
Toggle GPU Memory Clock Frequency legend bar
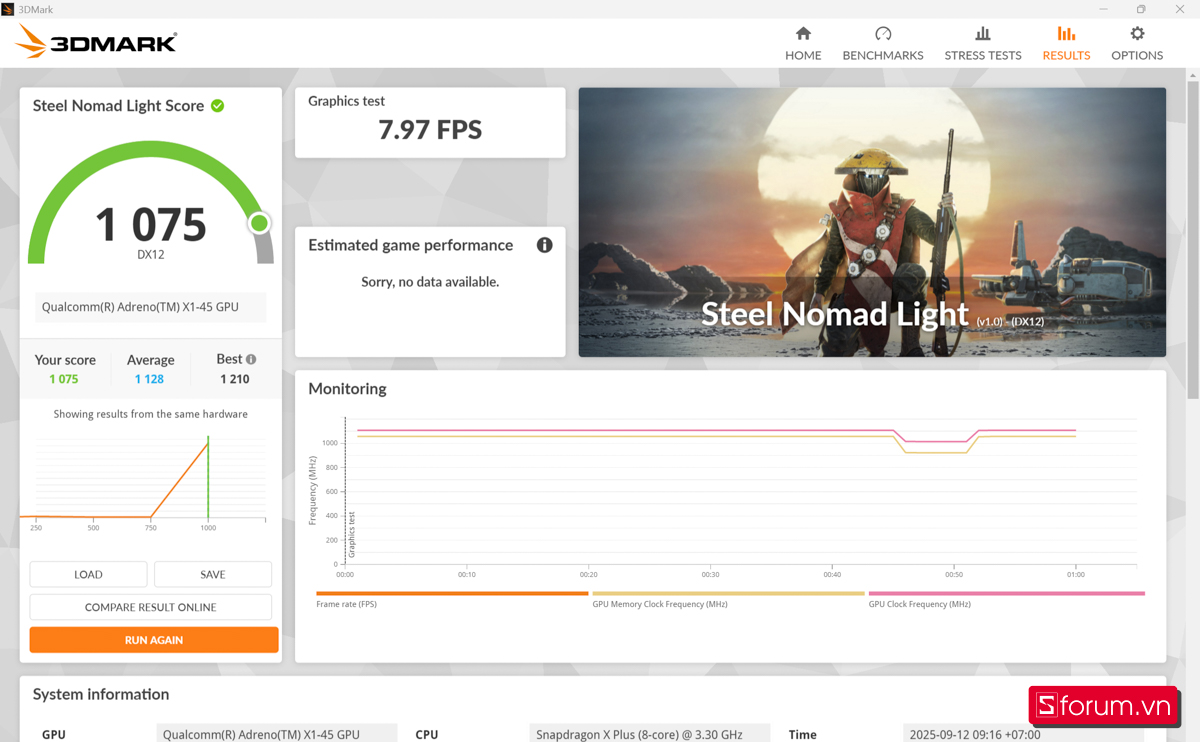[x=728, y=594]
